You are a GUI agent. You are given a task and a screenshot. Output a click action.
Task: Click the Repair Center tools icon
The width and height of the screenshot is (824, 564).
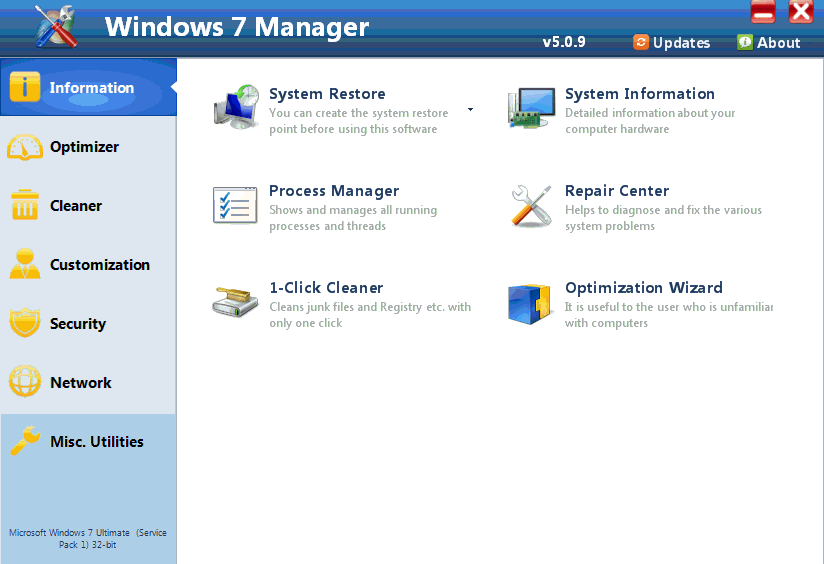pyautogui.click(x=531, y=204)
